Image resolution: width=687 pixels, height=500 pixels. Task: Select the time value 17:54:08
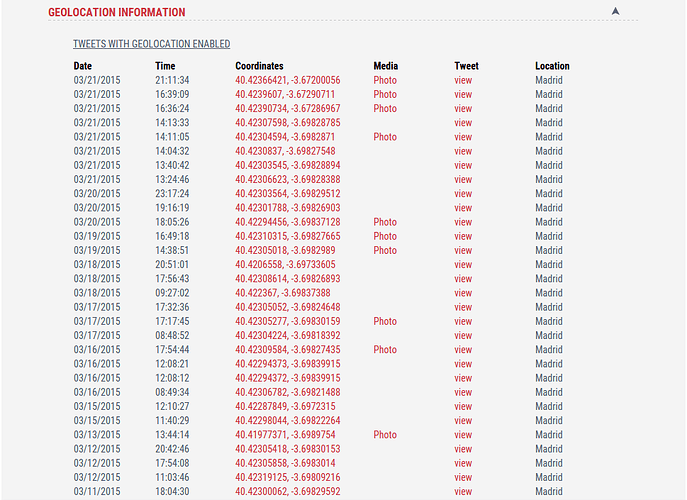pyautogui.click(x=172, y=463)
